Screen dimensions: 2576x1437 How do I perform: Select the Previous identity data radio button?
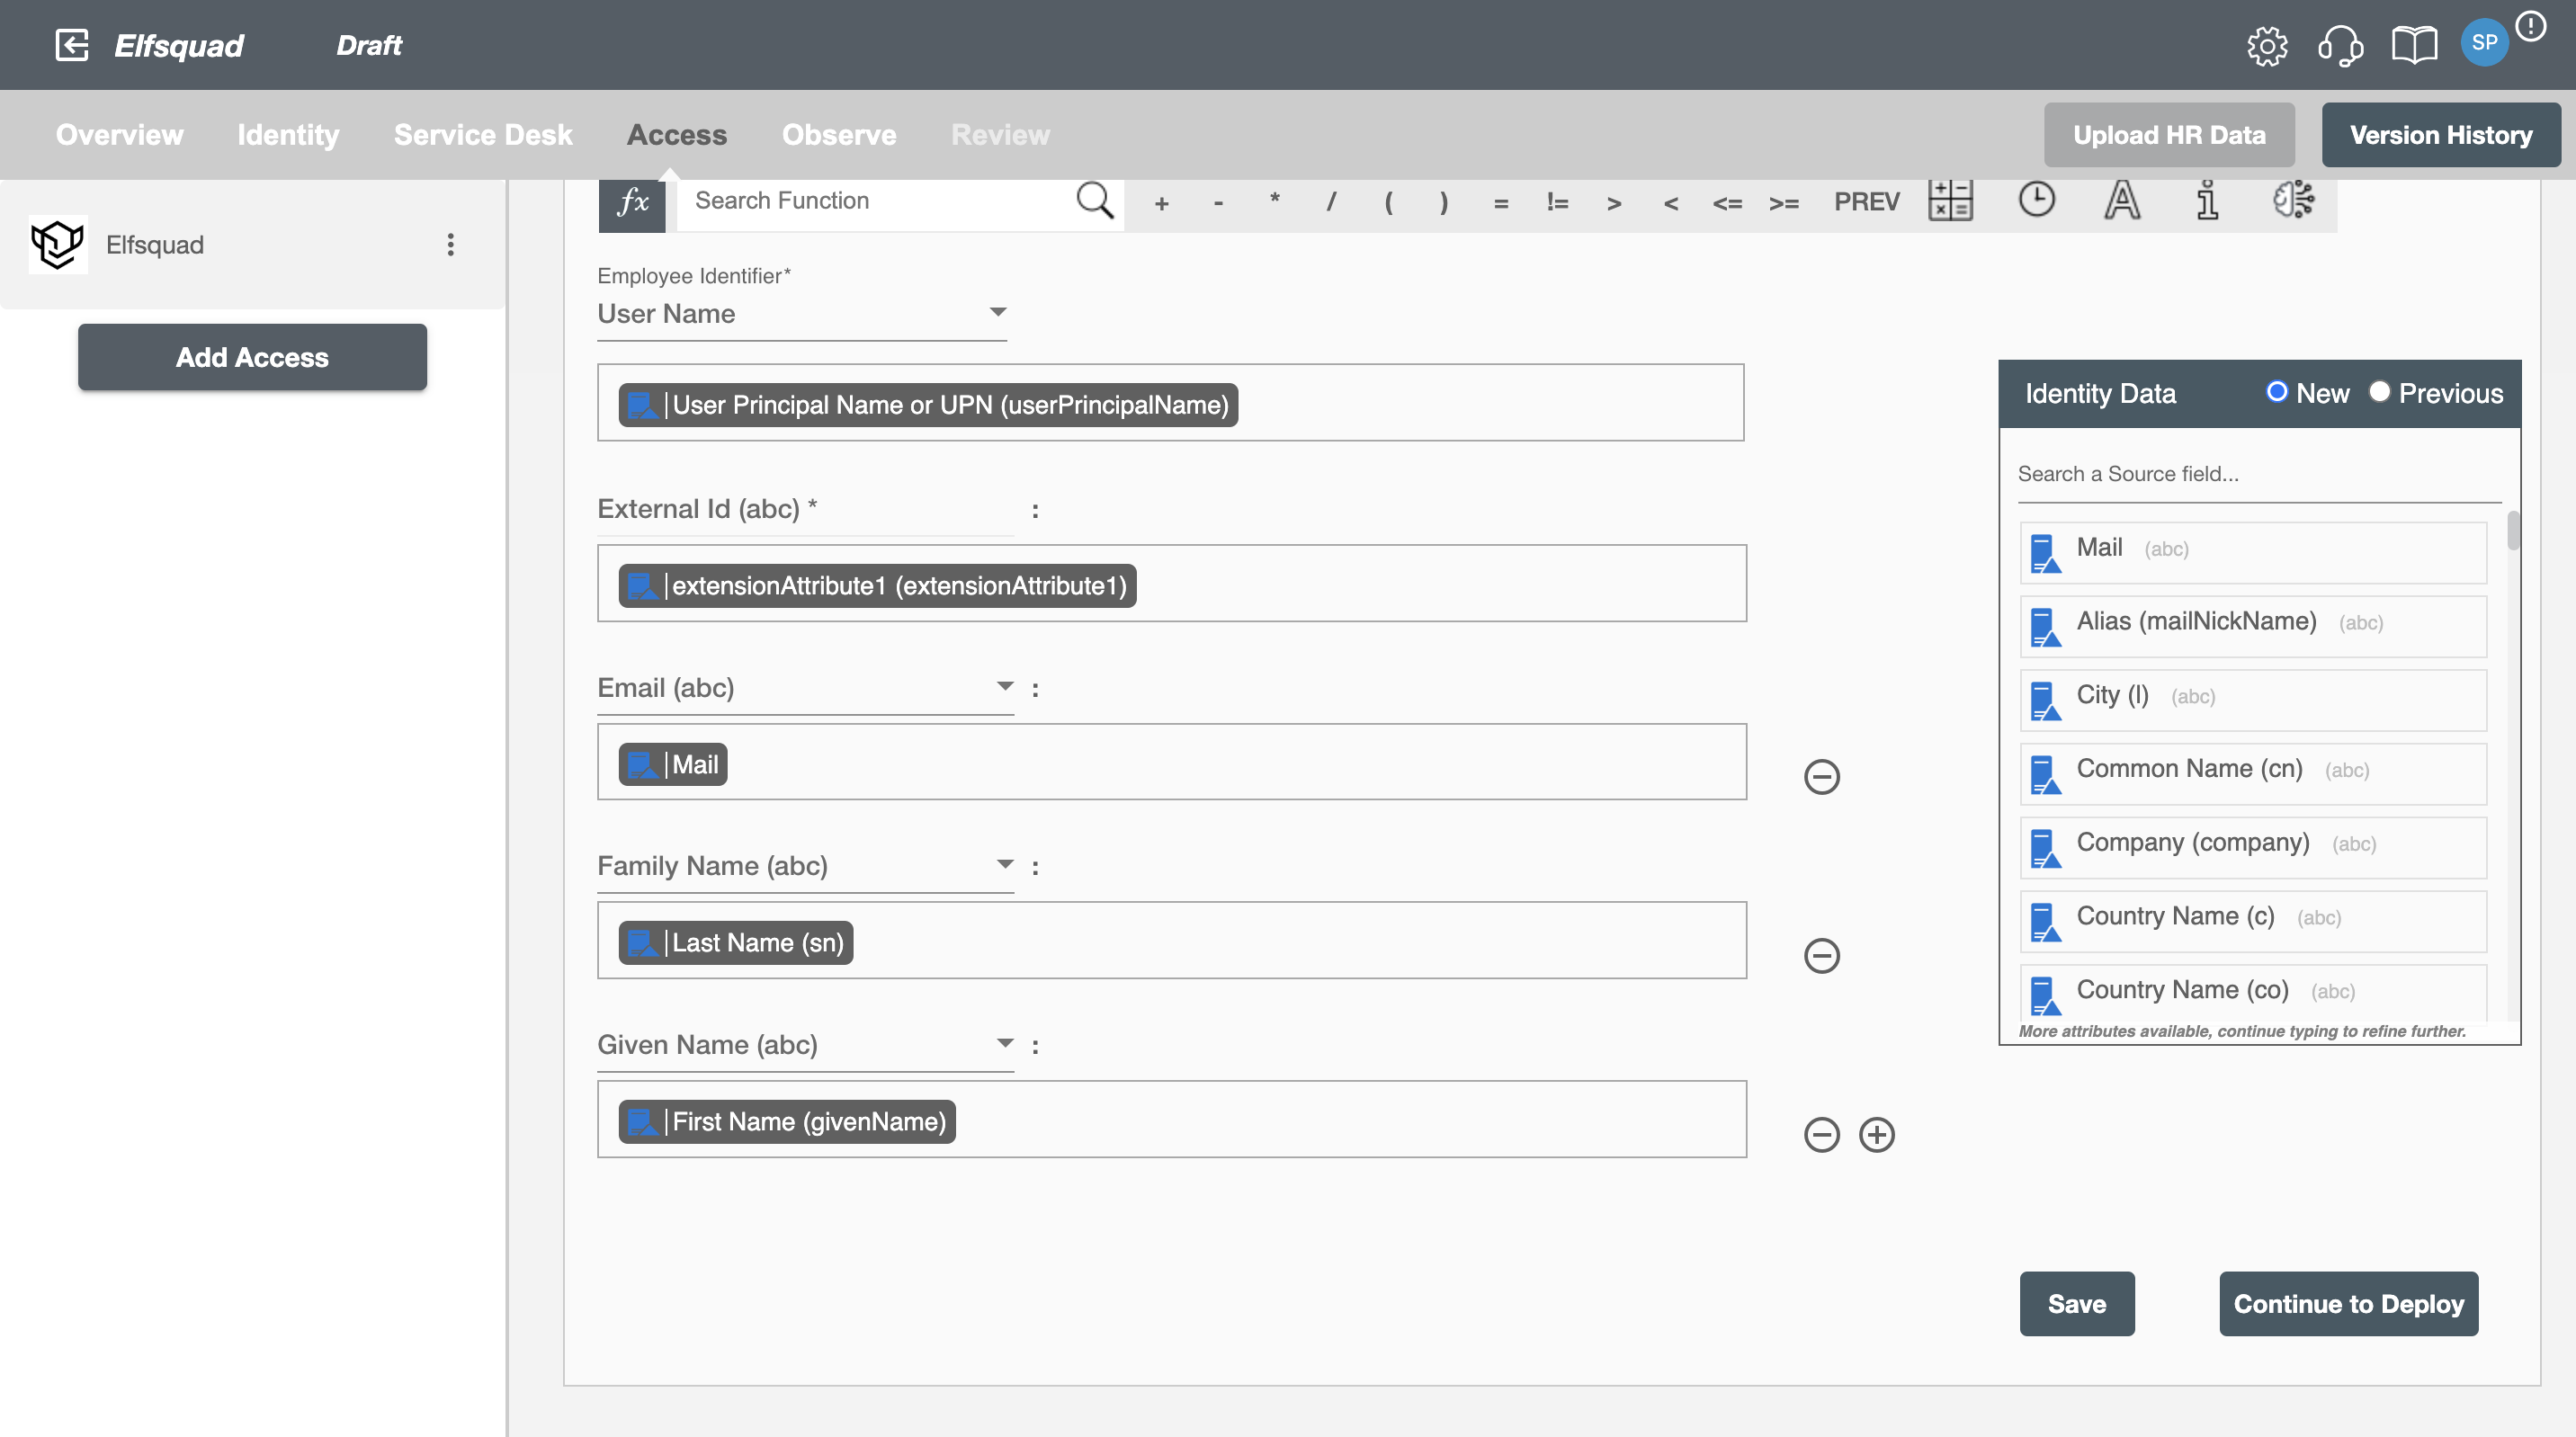[x=2379, y=391]
